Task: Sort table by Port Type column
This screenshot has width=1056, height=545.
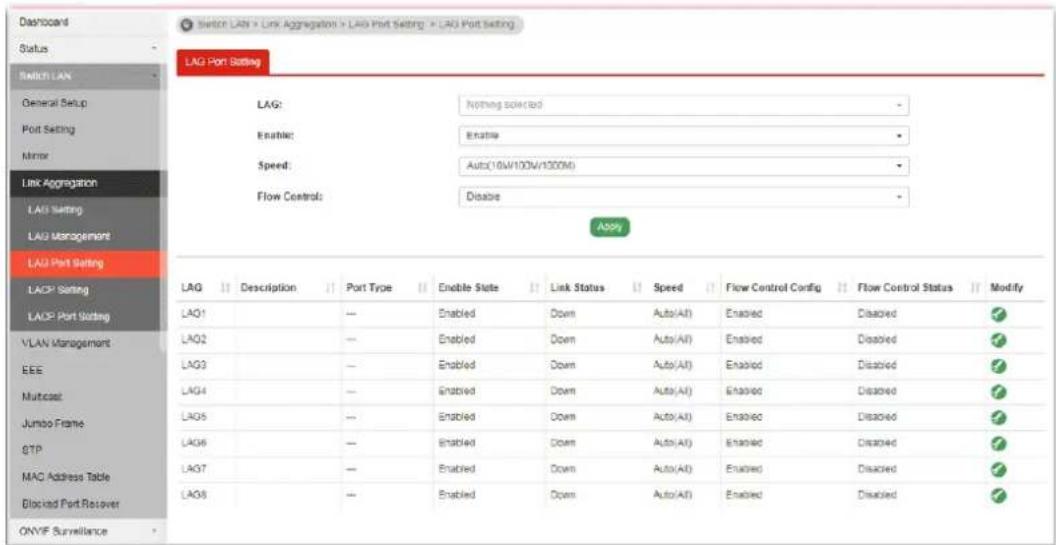Action: click(423, 288)
